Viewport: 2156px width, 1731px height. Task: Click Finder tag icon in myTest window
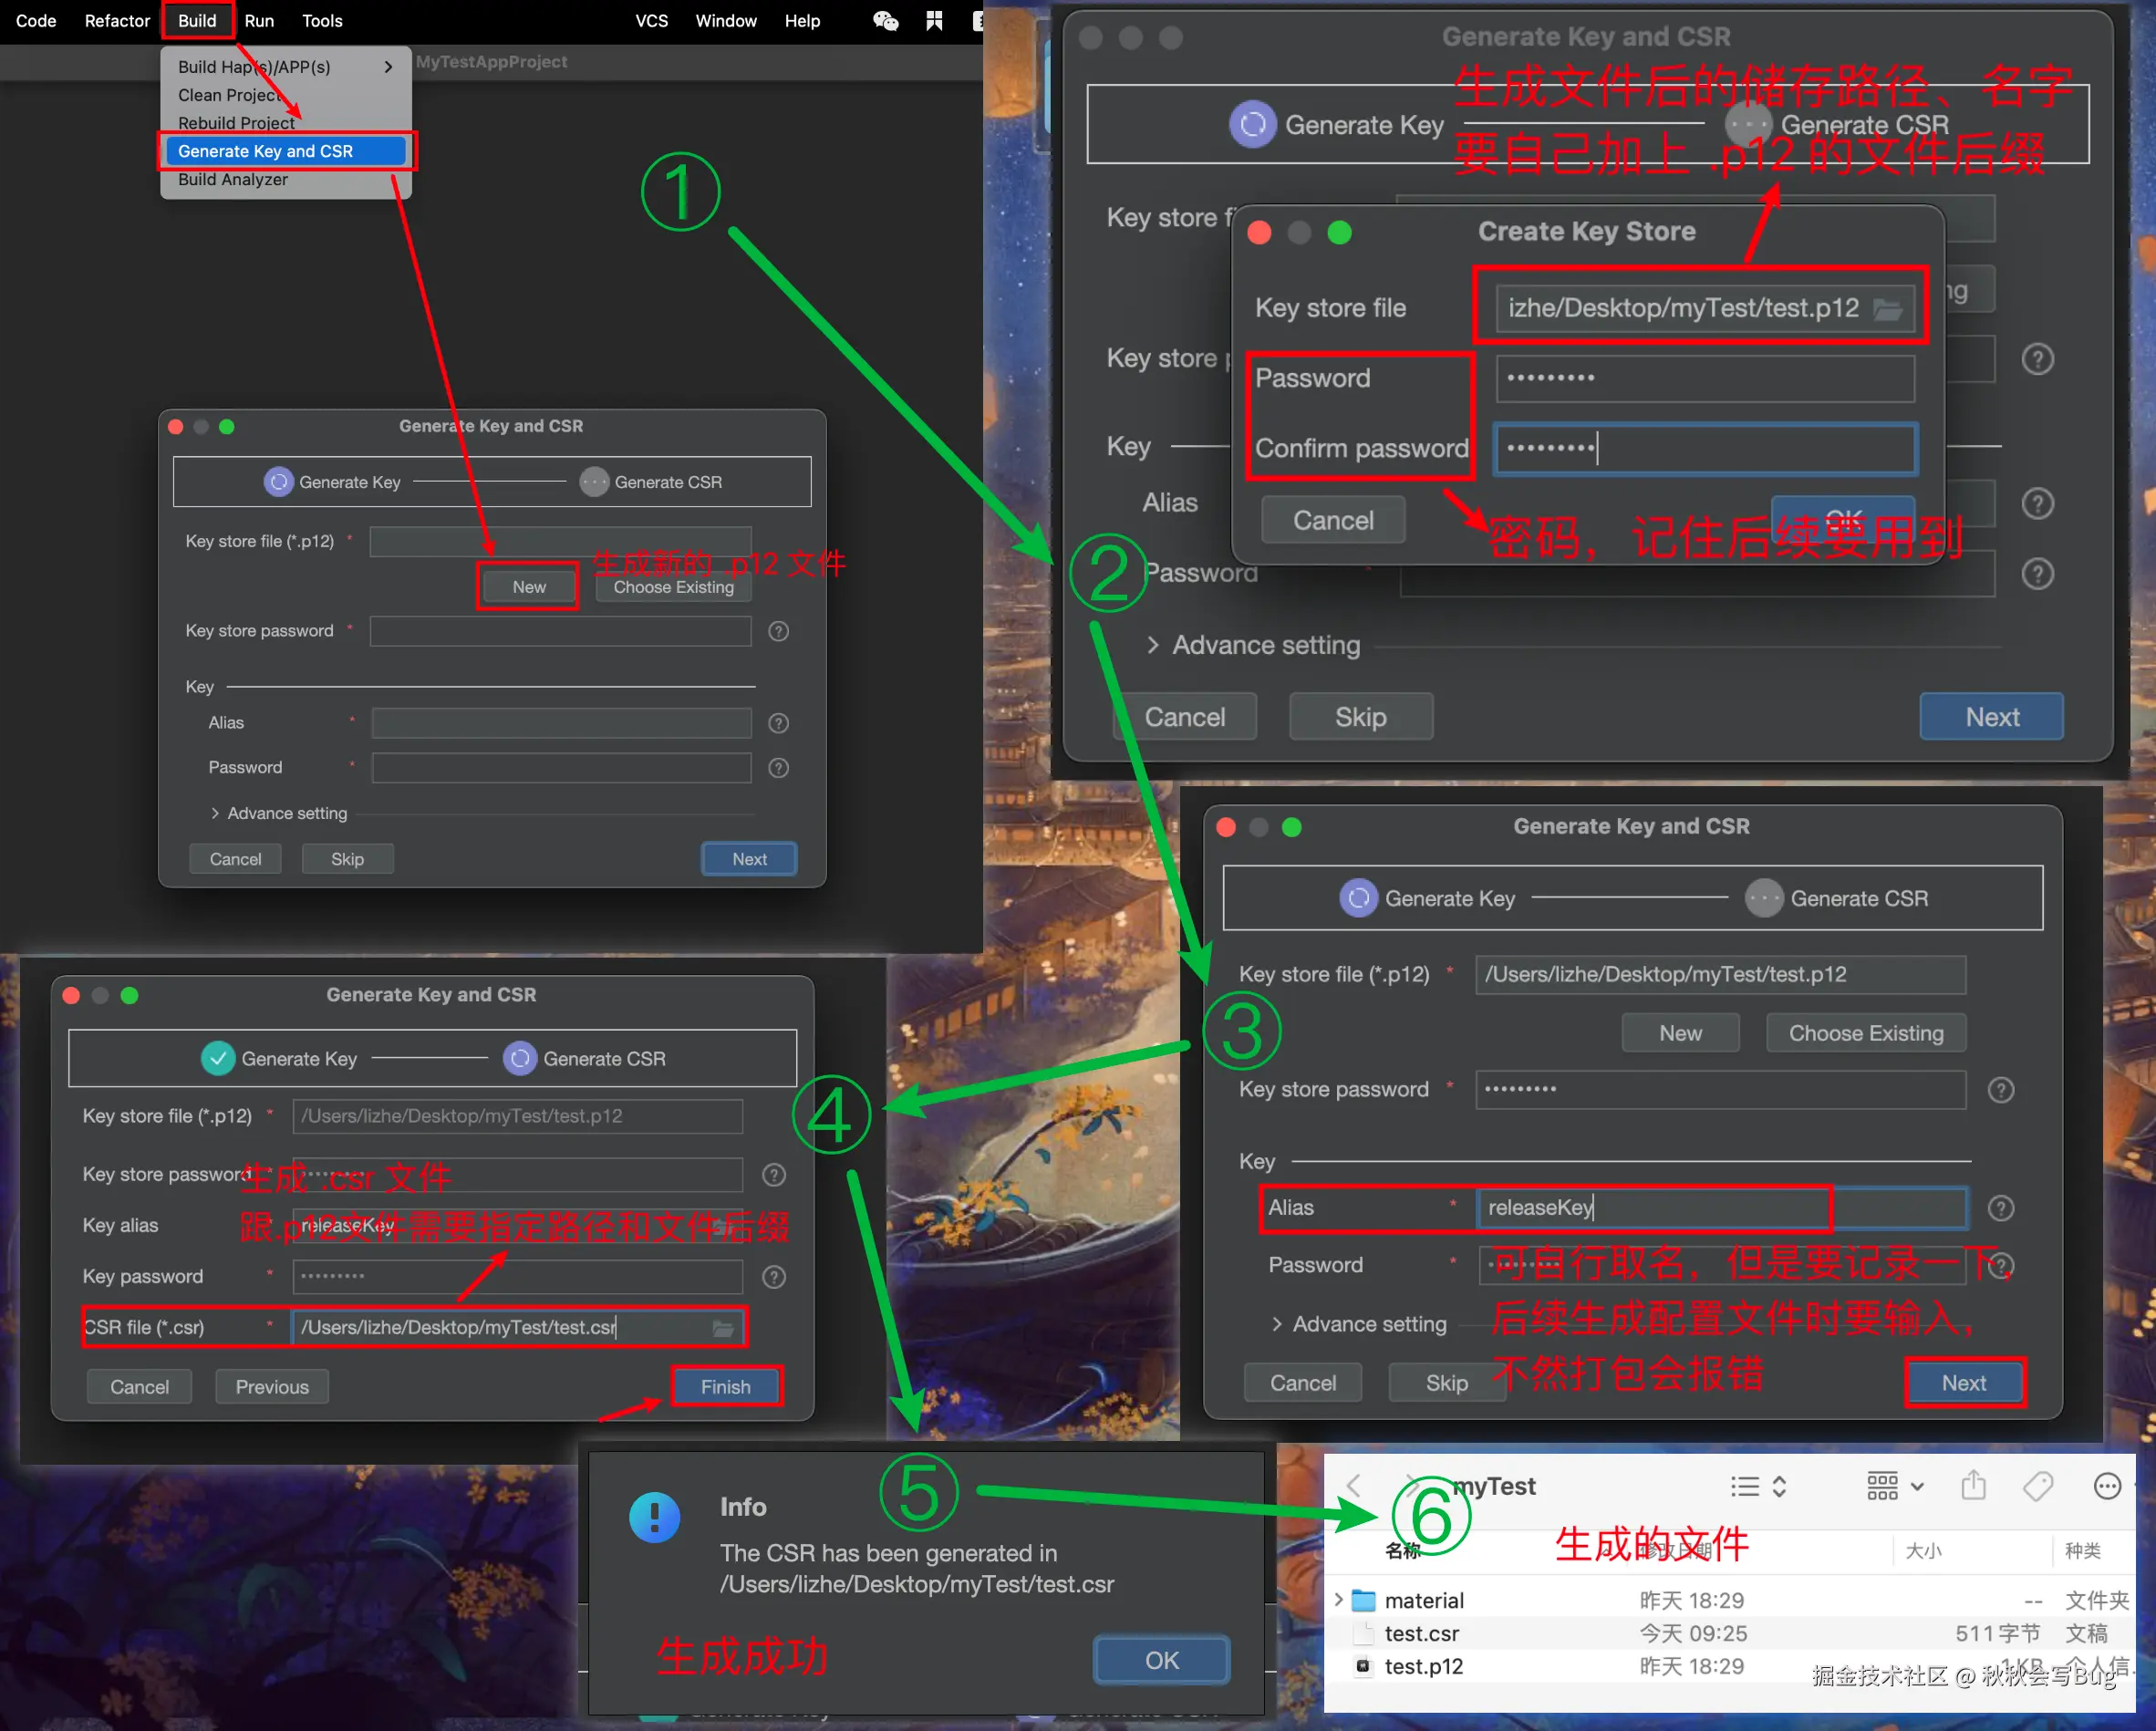2037,1487
